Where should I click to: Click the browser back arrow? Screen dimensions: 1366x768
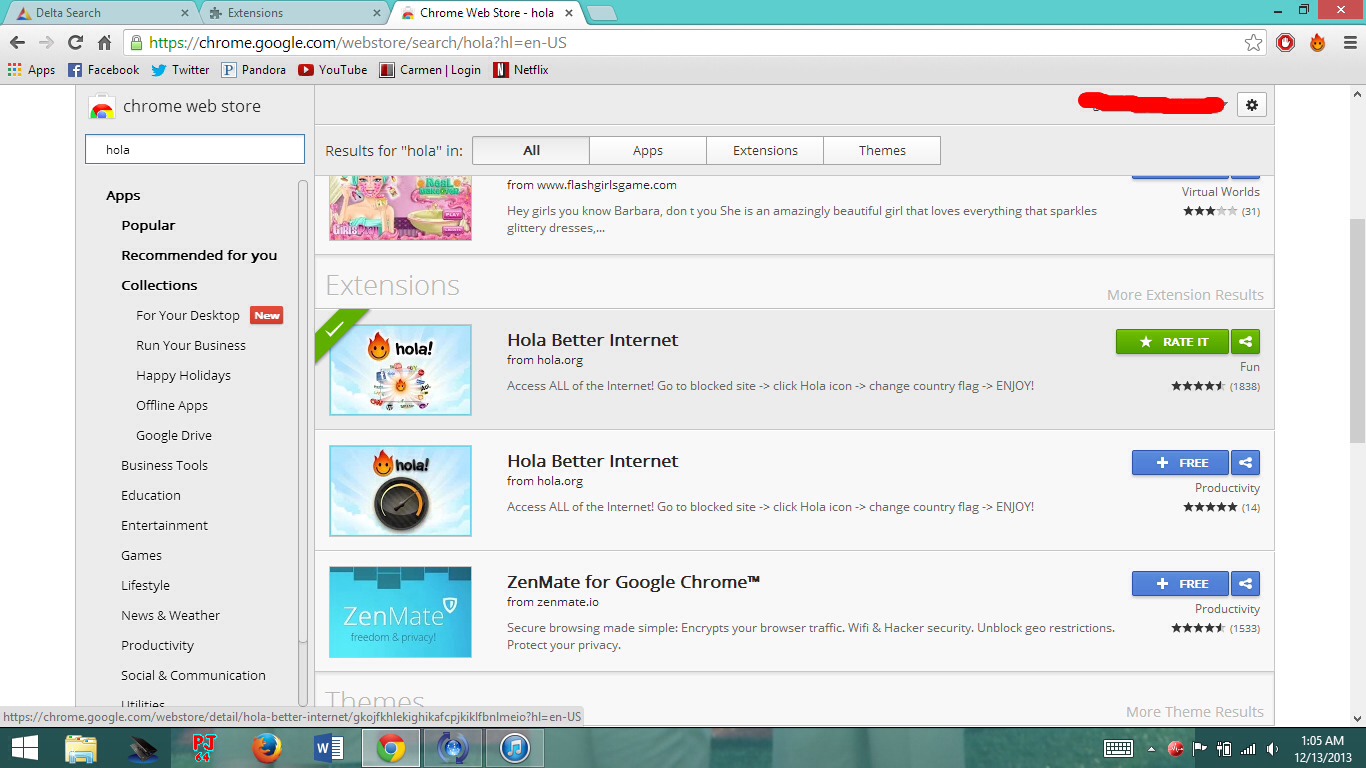point(17,43)
